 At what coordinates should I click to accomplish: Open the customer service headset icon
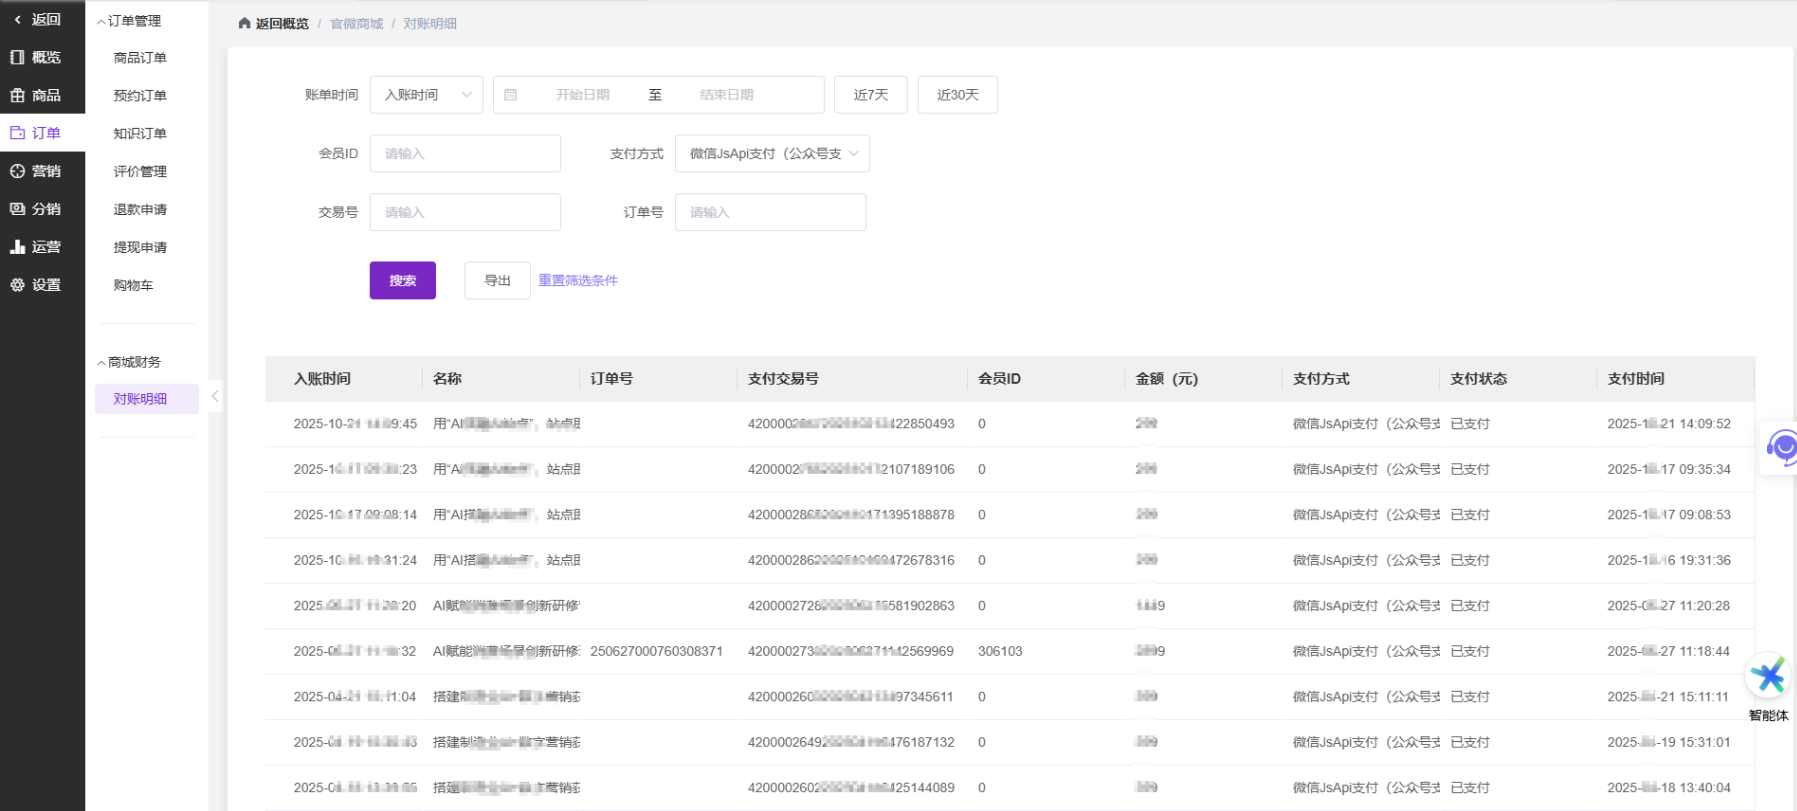(1780, 447)
